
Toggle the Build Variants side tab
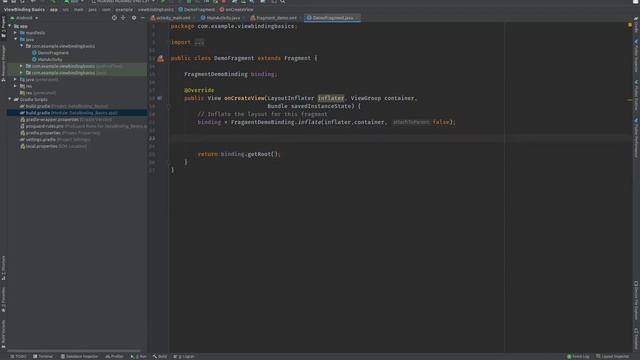(x=3, y=334)
